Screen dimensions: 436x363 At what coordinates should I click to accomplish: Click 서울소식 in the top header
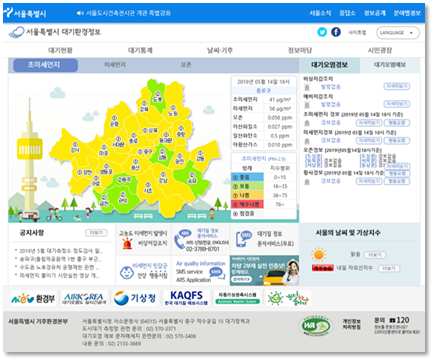click(x=320, y=13)
